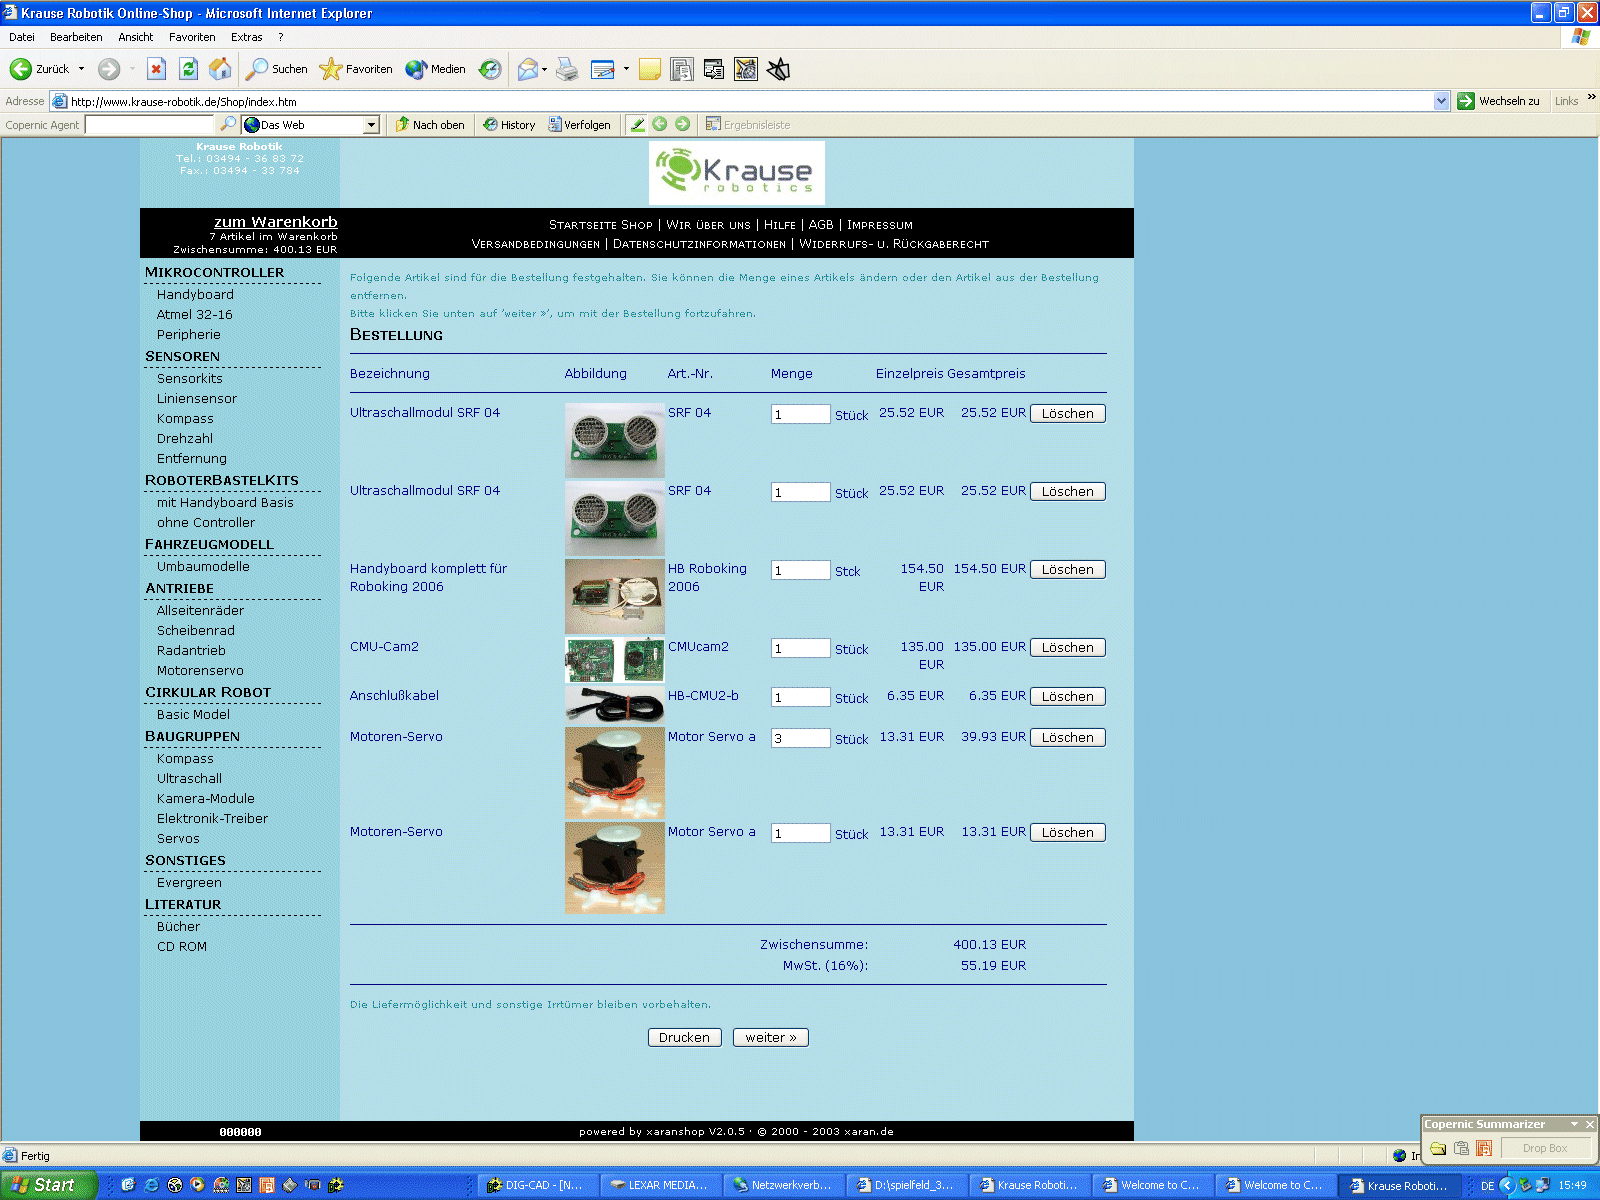Click the Copernic Agent search magnifier
Image resolution: width=1600 pixels, height=1200 pixels.
[228, 124]
